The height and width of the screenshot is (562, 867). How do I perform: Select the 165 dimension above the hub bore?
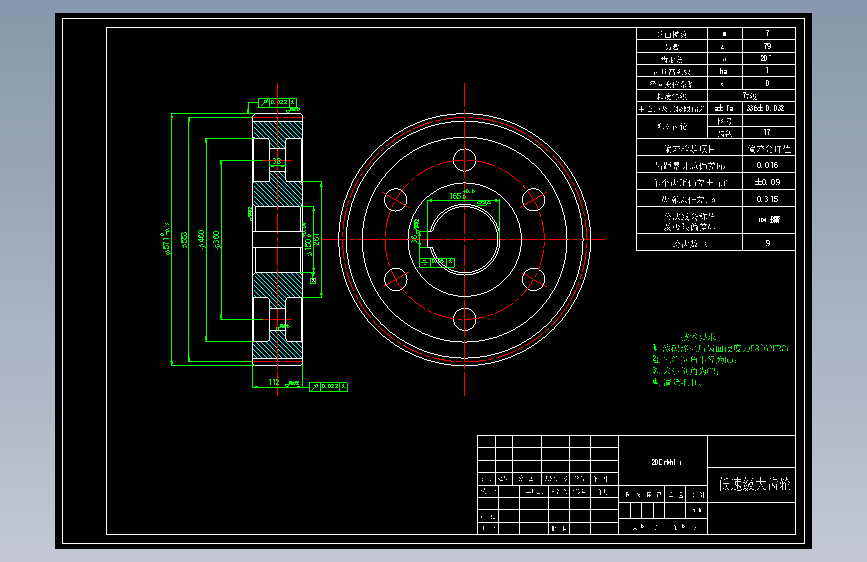click(x=456, y=196)
